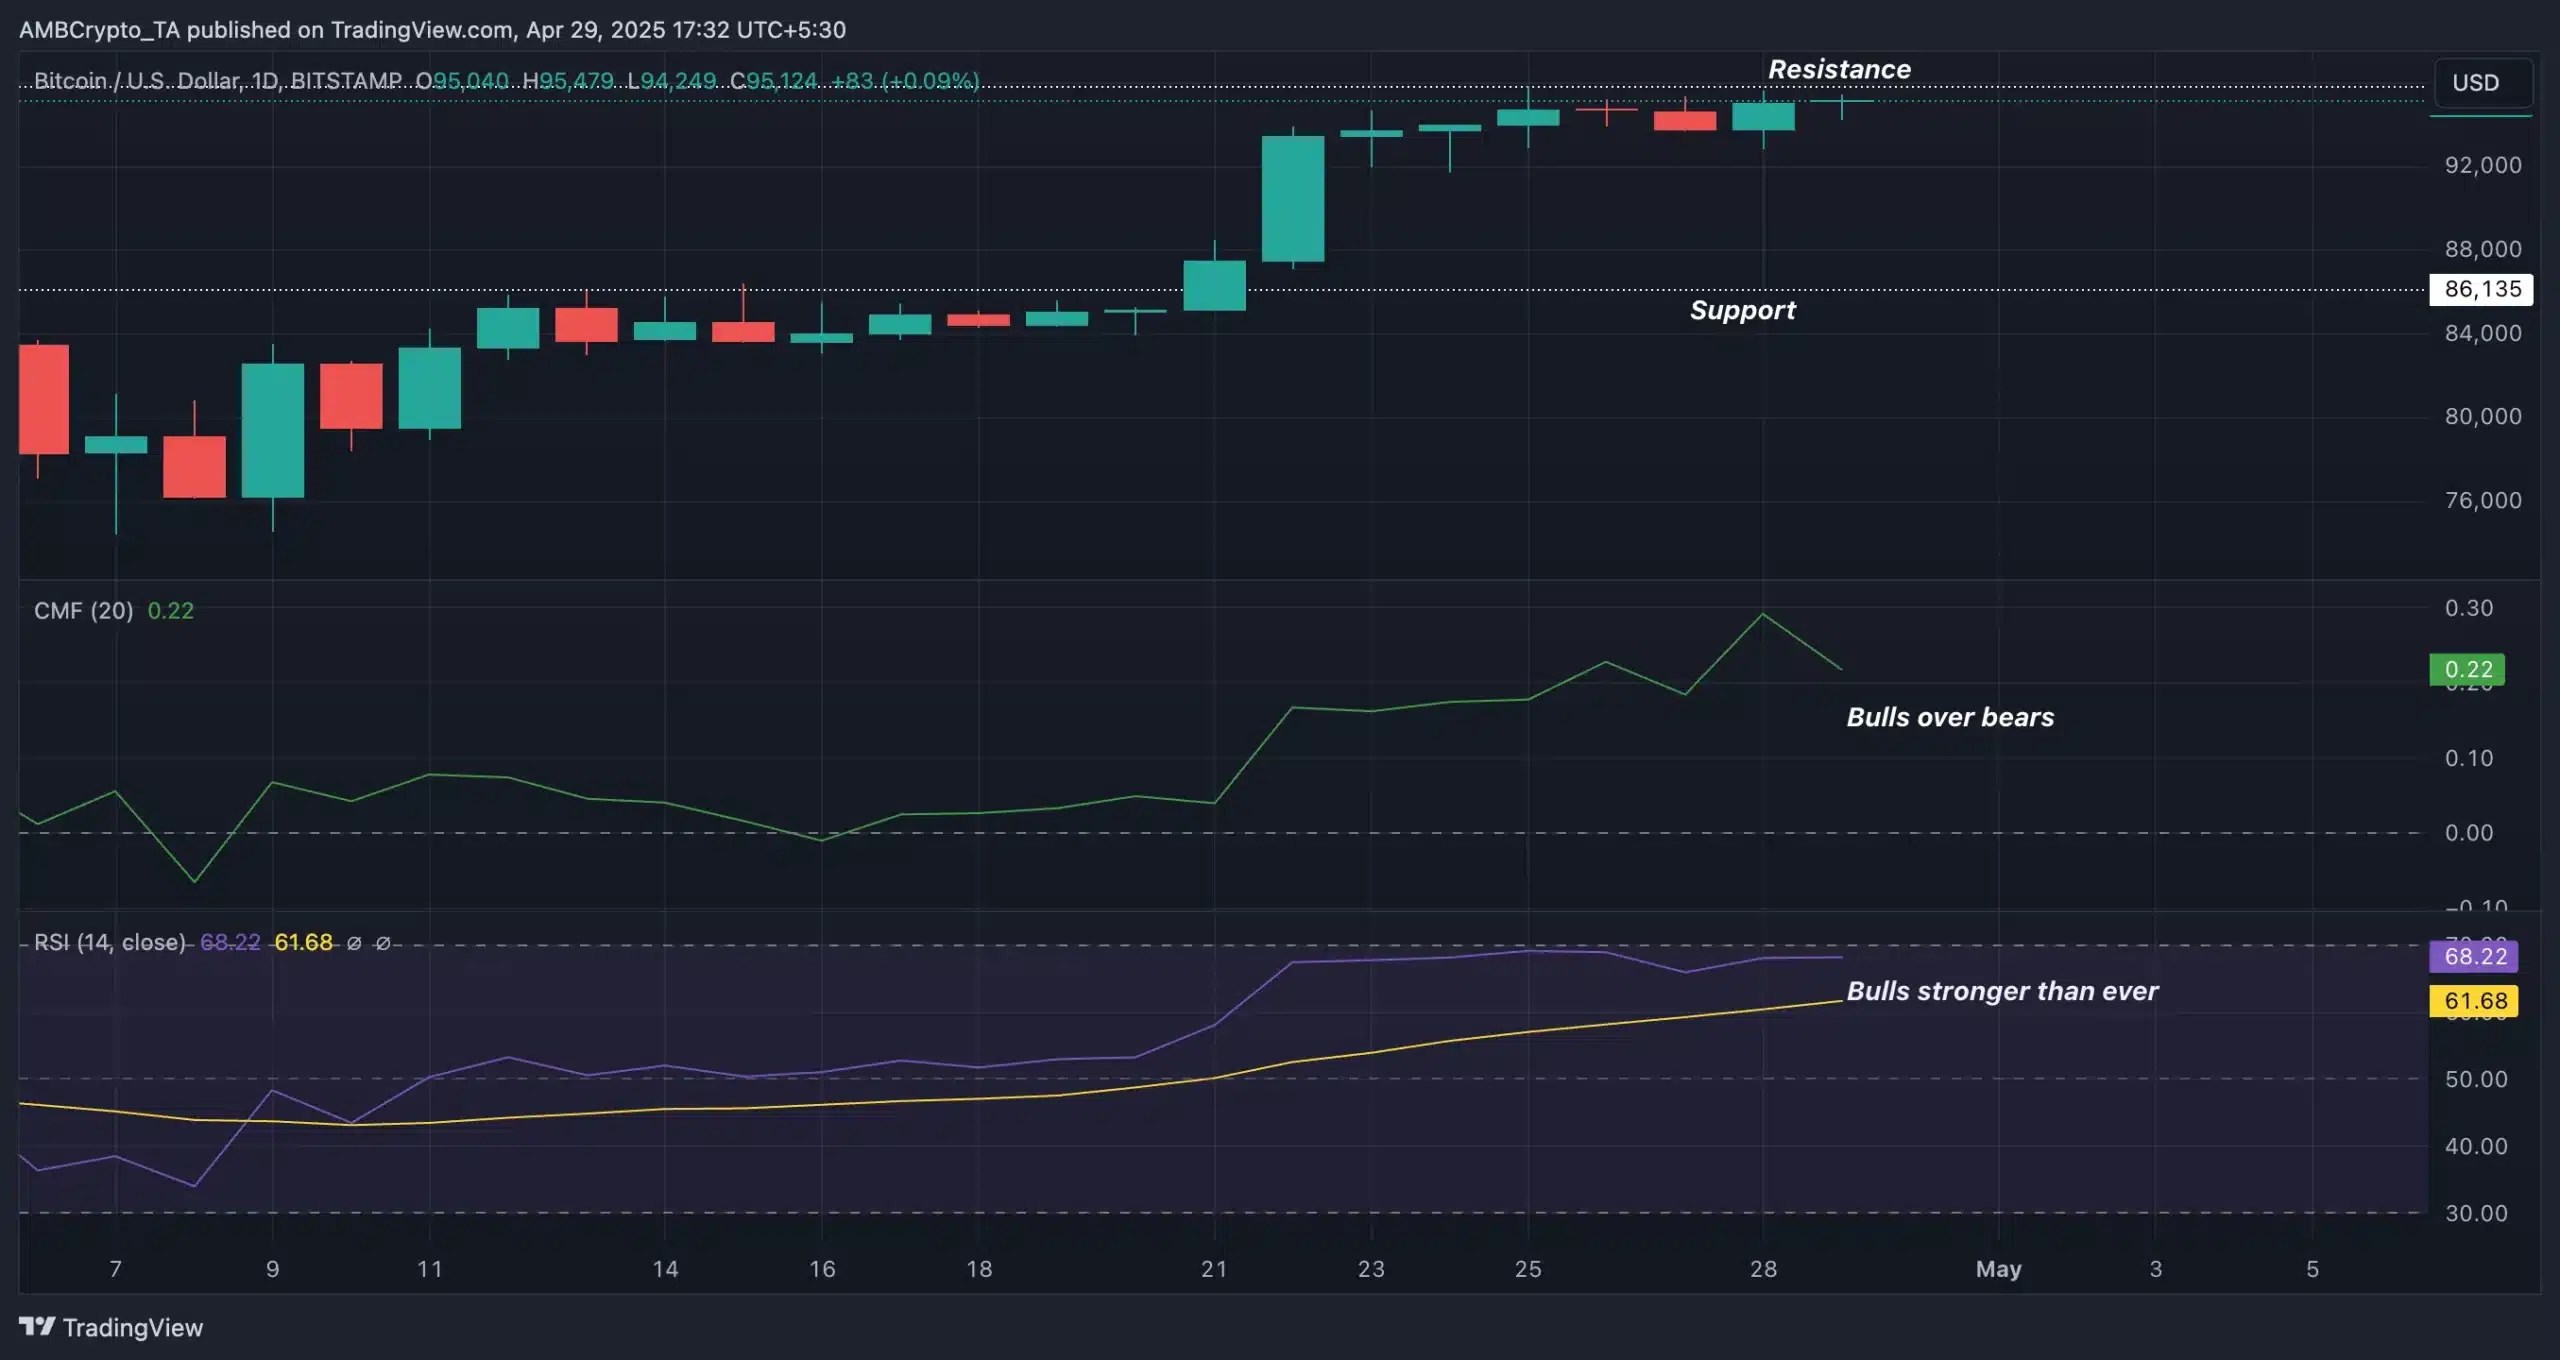The height and width of the screenshot is (1360, 2560).
Task: Click the second ø symbol in RSI header
Action: [384, 944]
